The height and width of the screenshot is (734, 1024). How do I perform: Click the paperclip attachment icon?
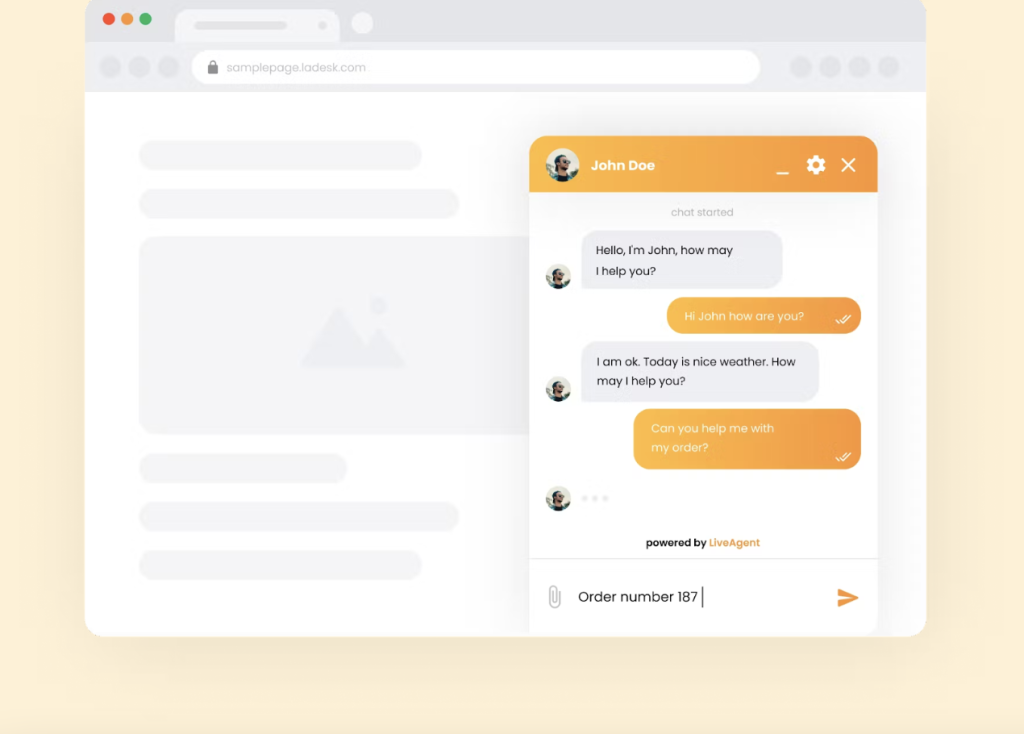pyautogui.click(x=554, y=597)
